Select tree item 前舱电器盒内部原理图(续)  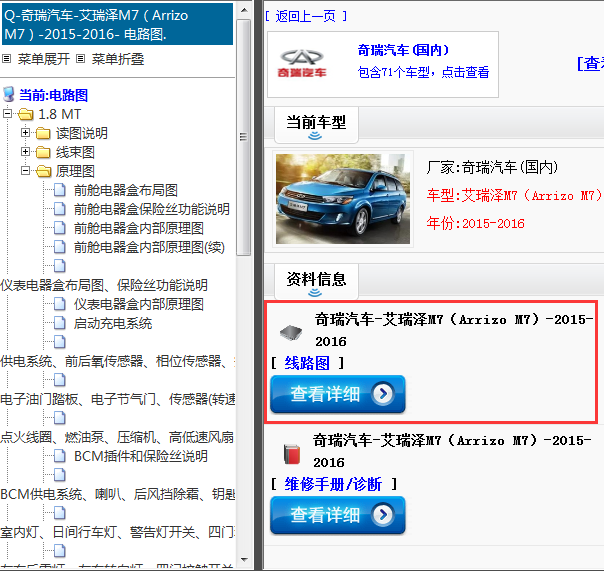point(149,247)
